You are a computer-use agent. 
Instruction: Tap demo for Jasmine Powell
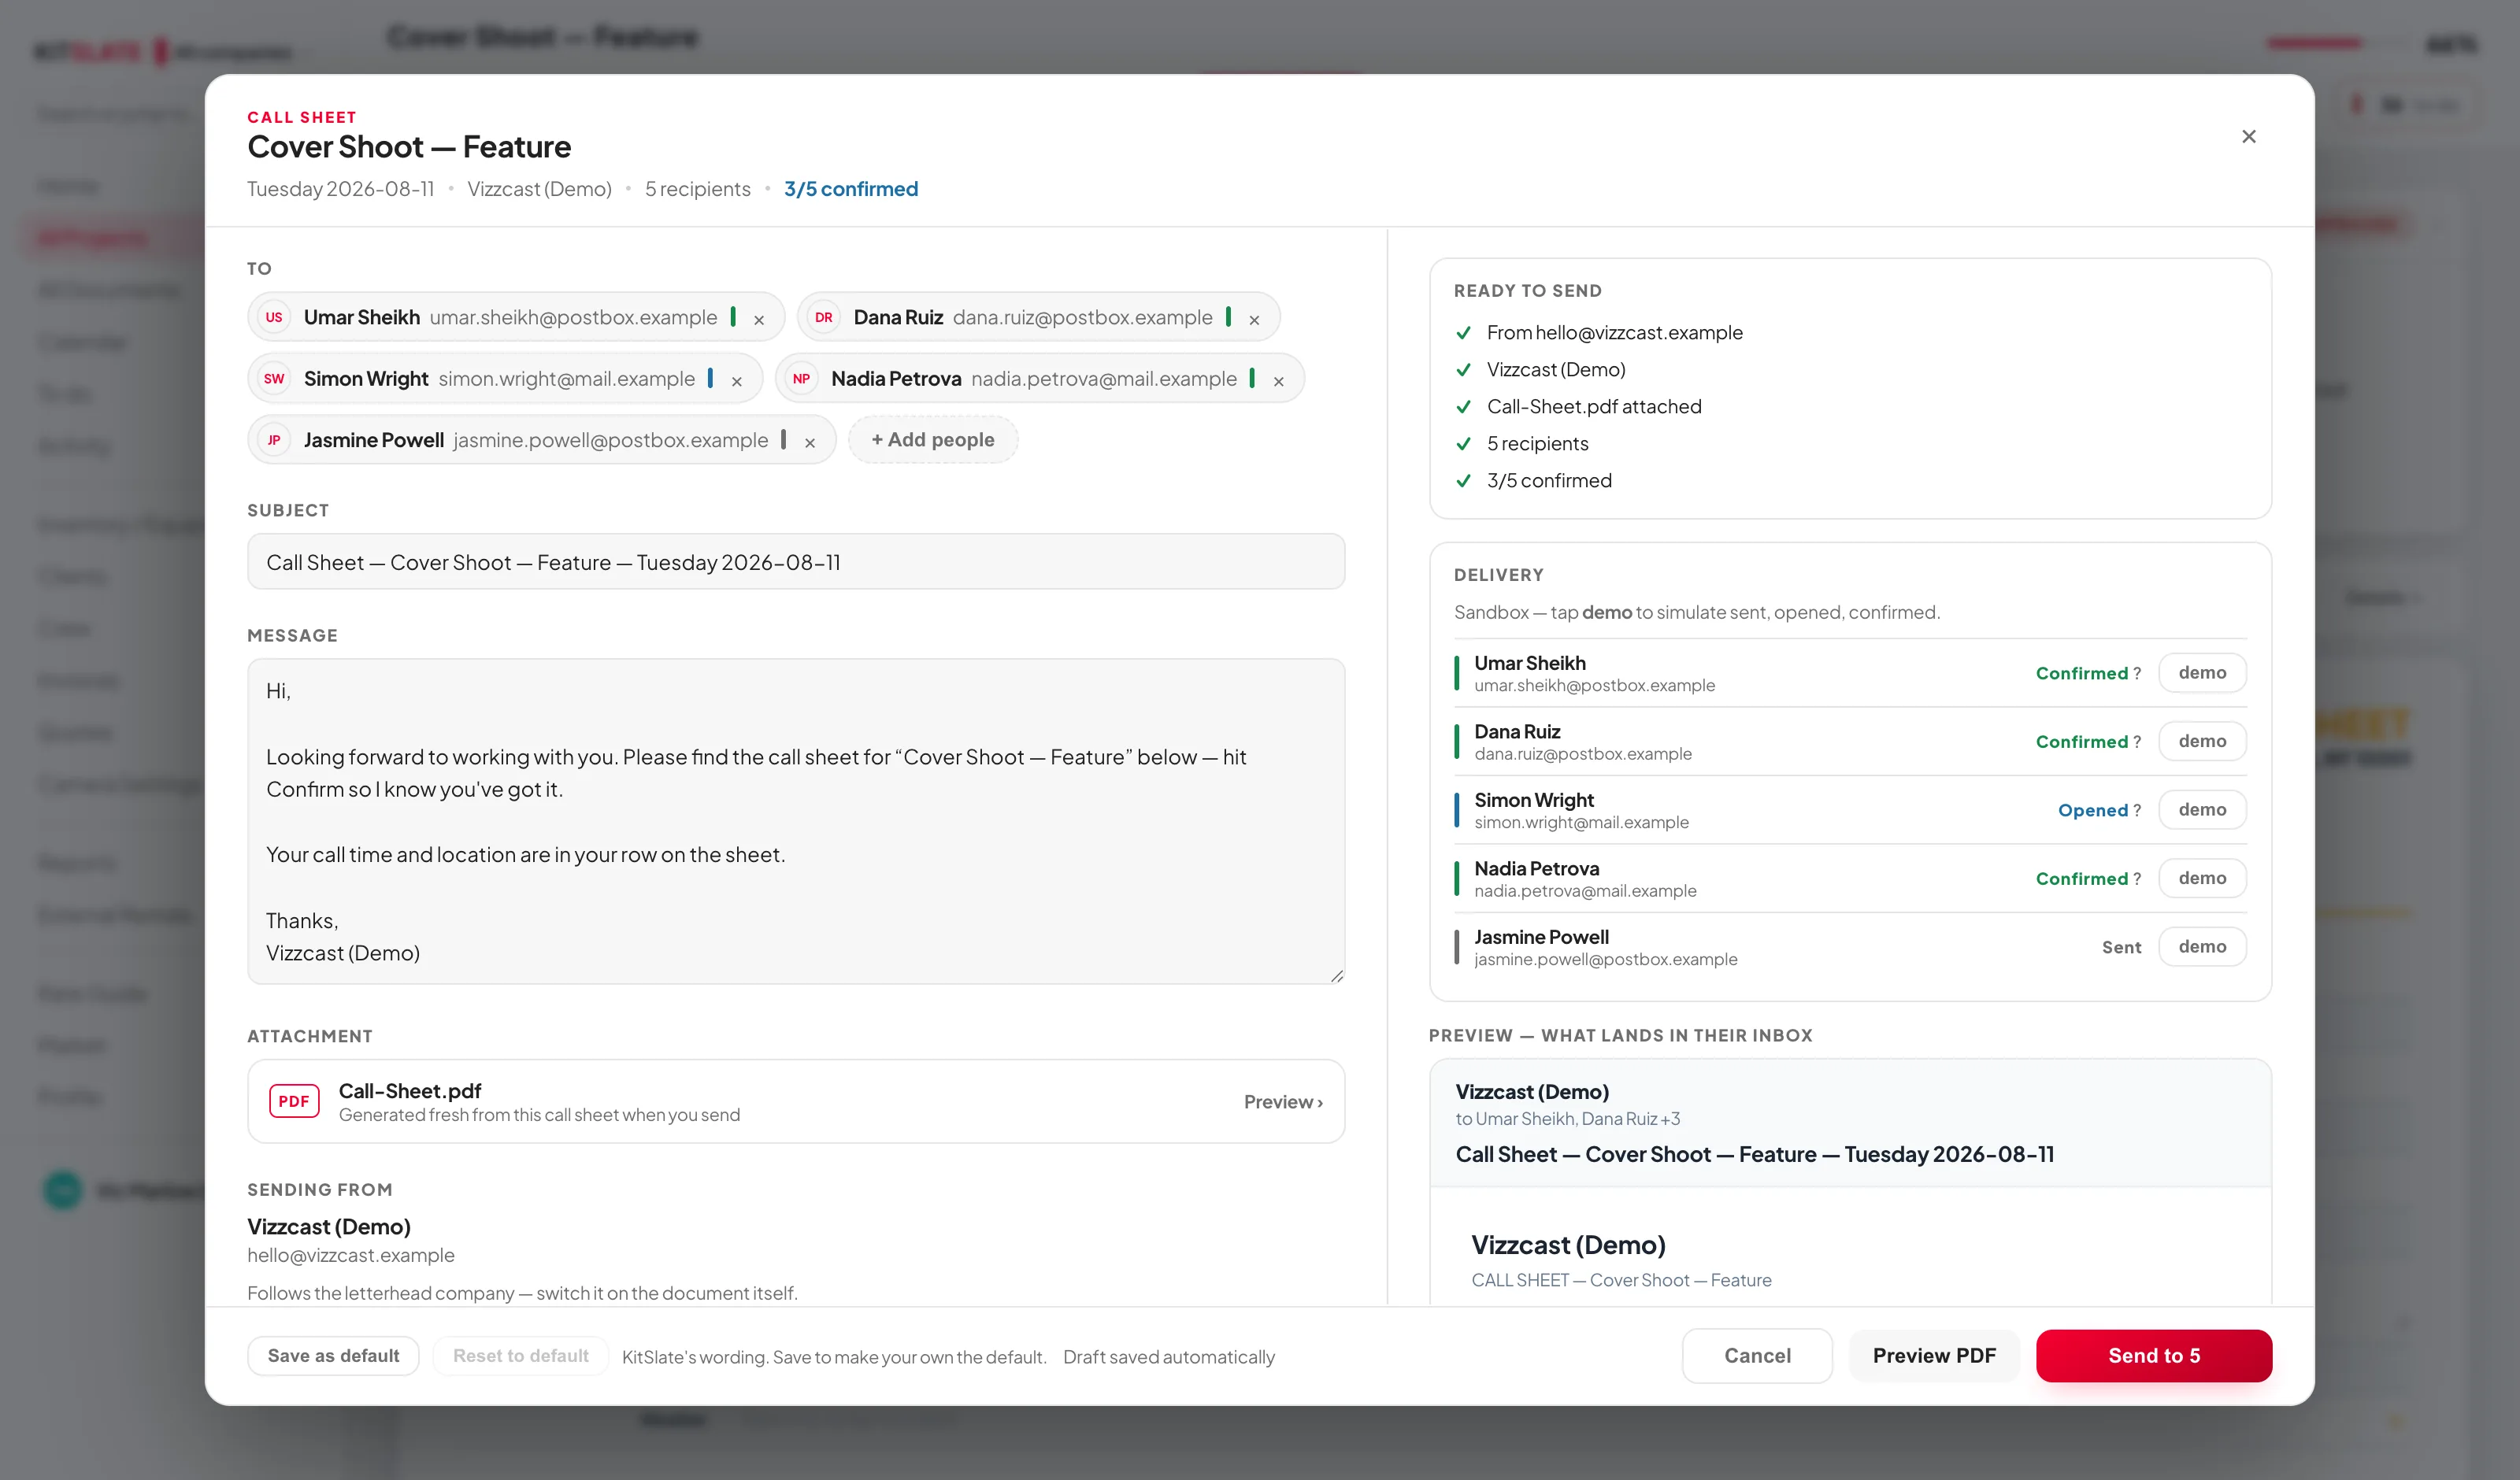coord(2202,947)
